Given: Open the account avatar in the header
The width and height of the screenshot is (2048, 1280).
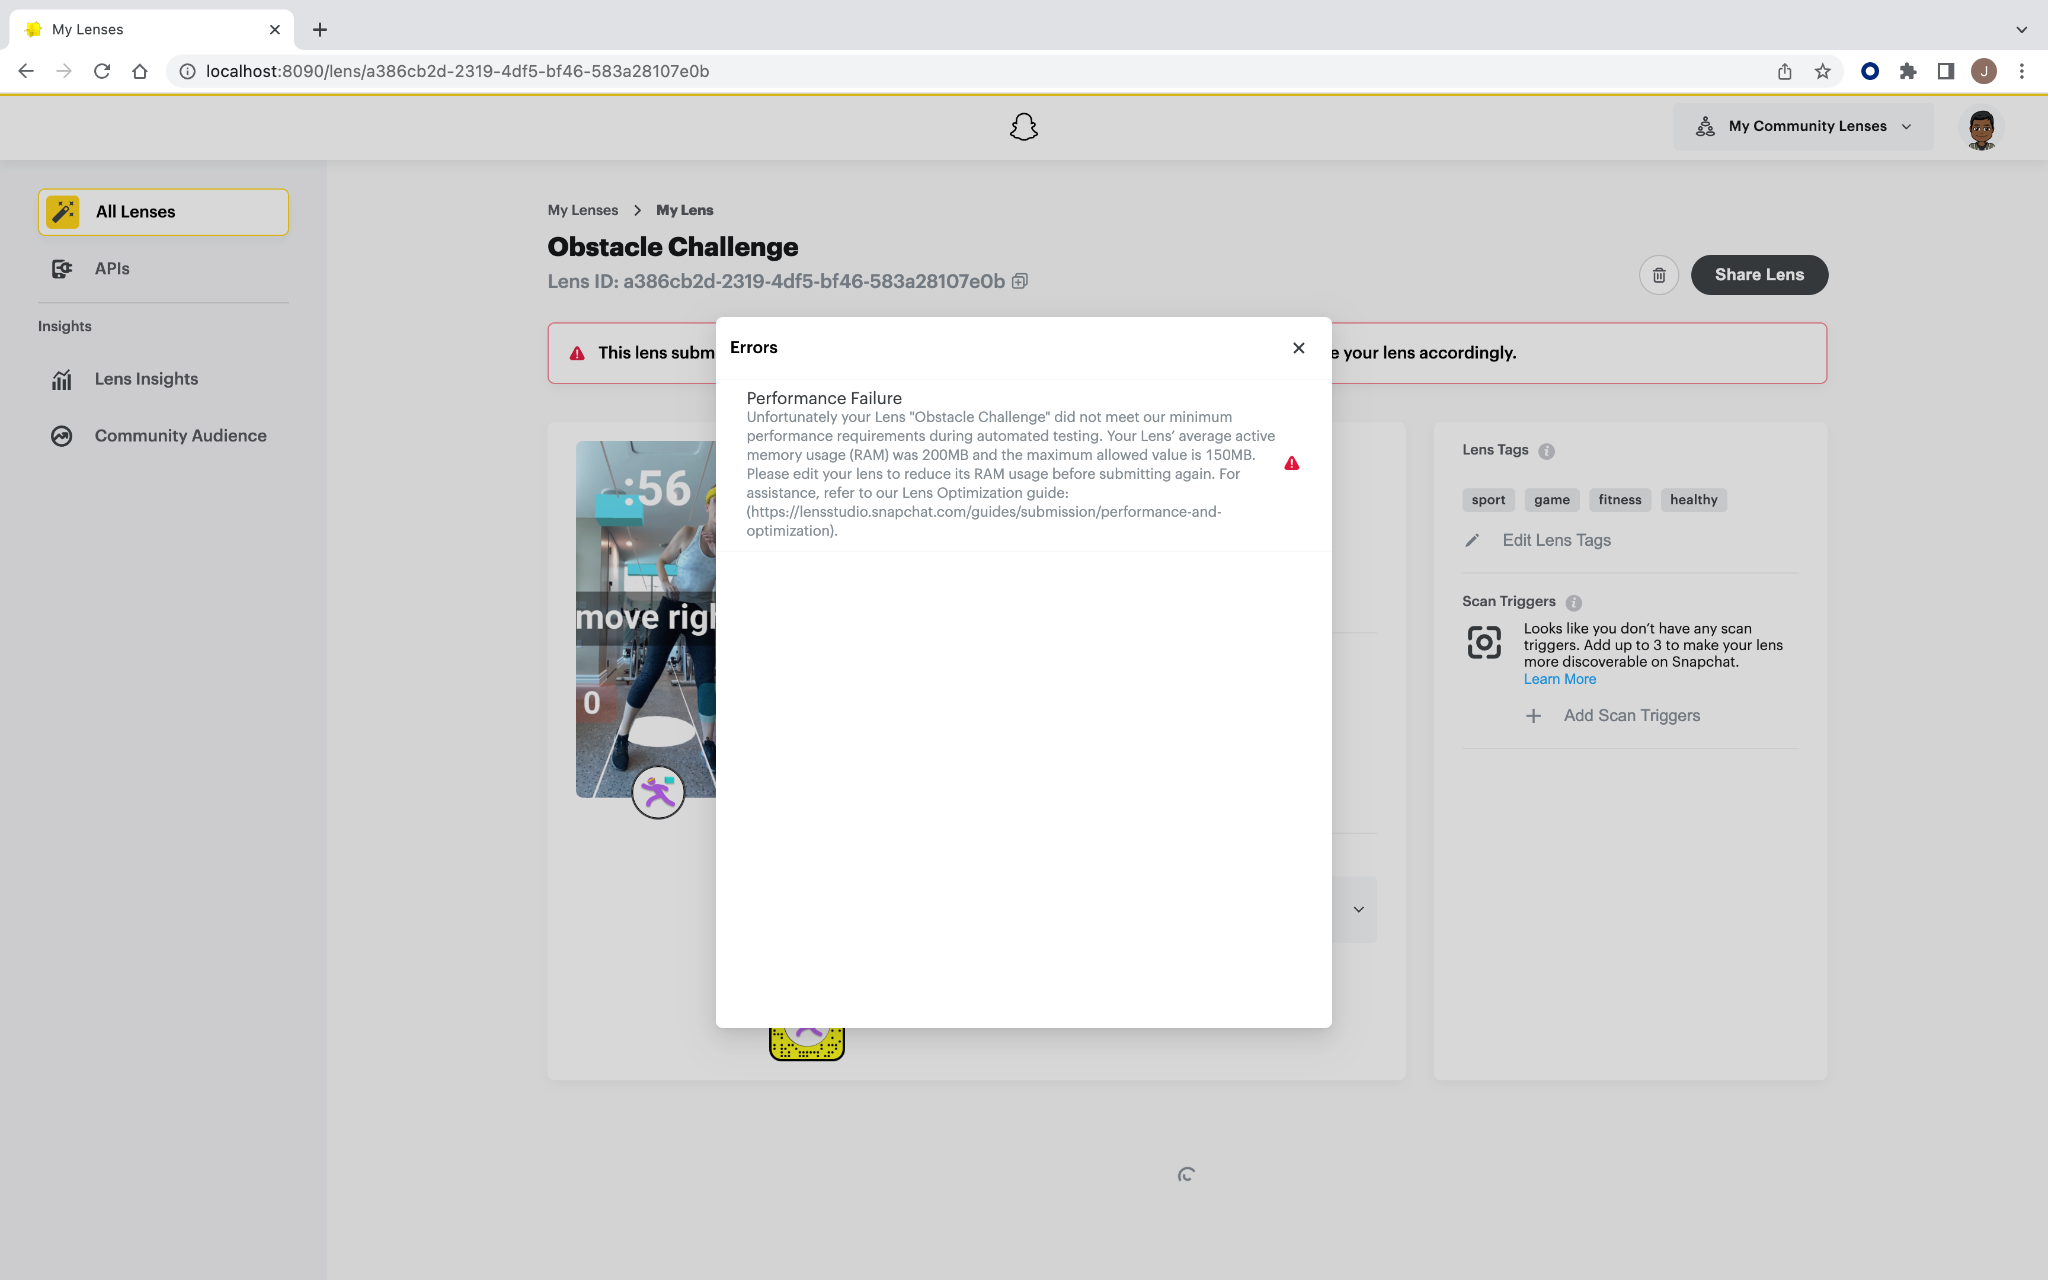Looking at the screenshot, I should tap(1981, 127).
